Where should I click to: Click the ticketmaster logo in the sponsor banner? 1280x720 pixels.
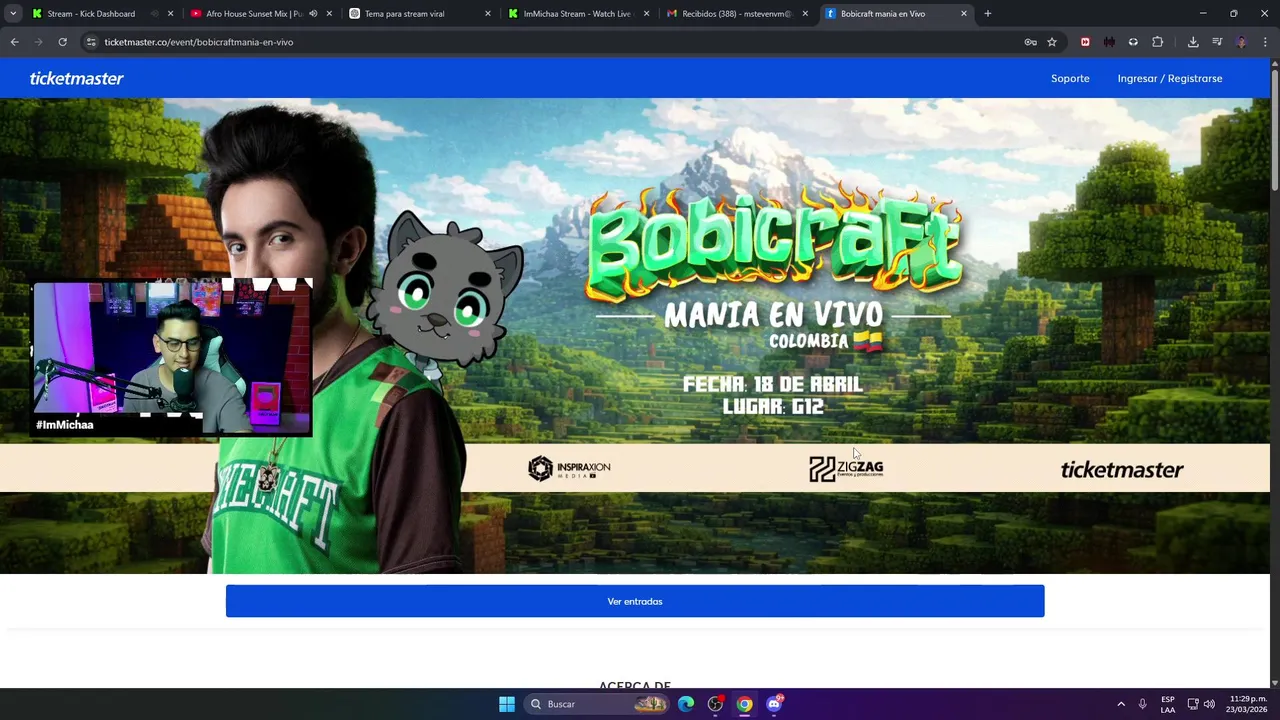[1122, 469]
